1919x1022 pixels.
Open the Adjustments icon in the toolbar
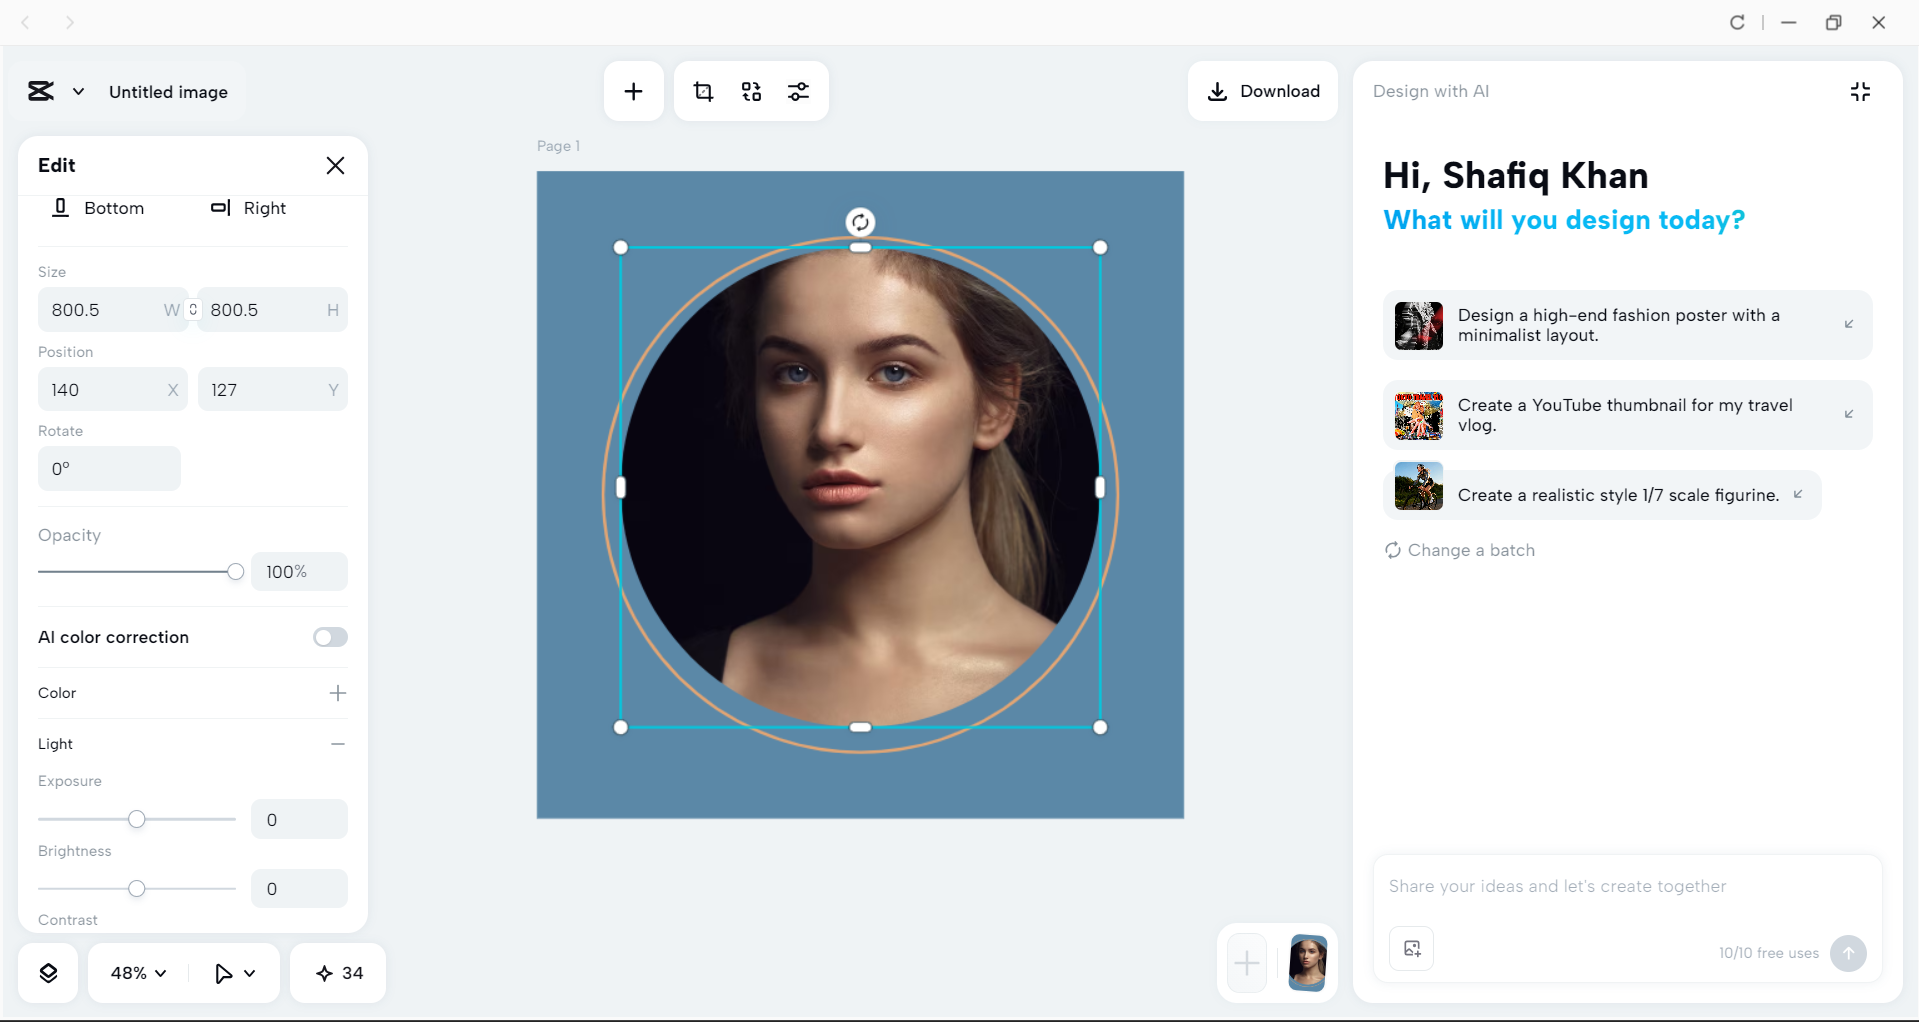pos(799,91)
